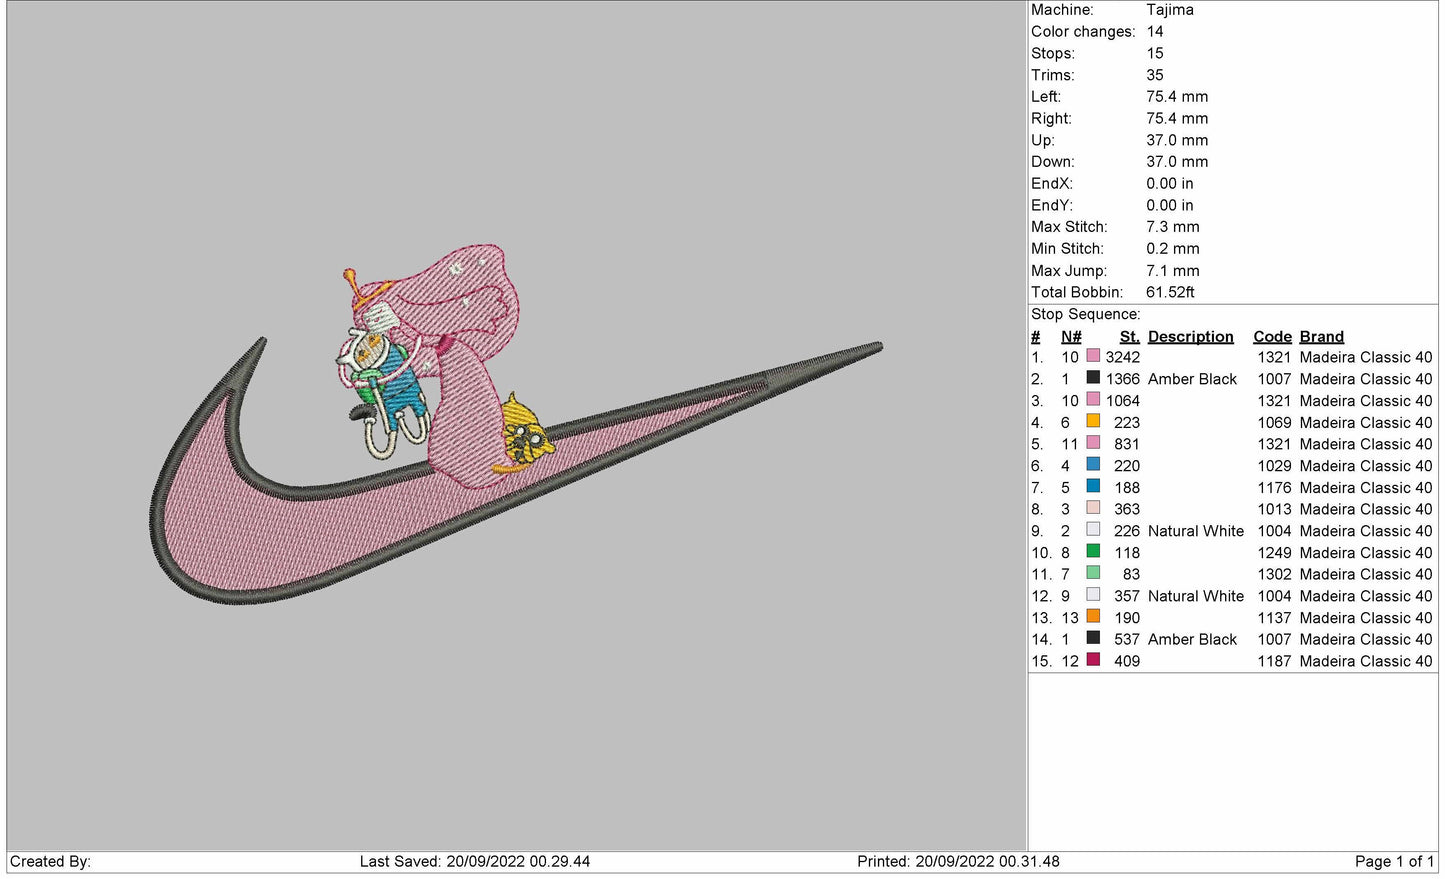This screenshot has width=1445, height=879.
Task: Choose the orange swatch in stop 13
Action: [x=1093, y=617]
